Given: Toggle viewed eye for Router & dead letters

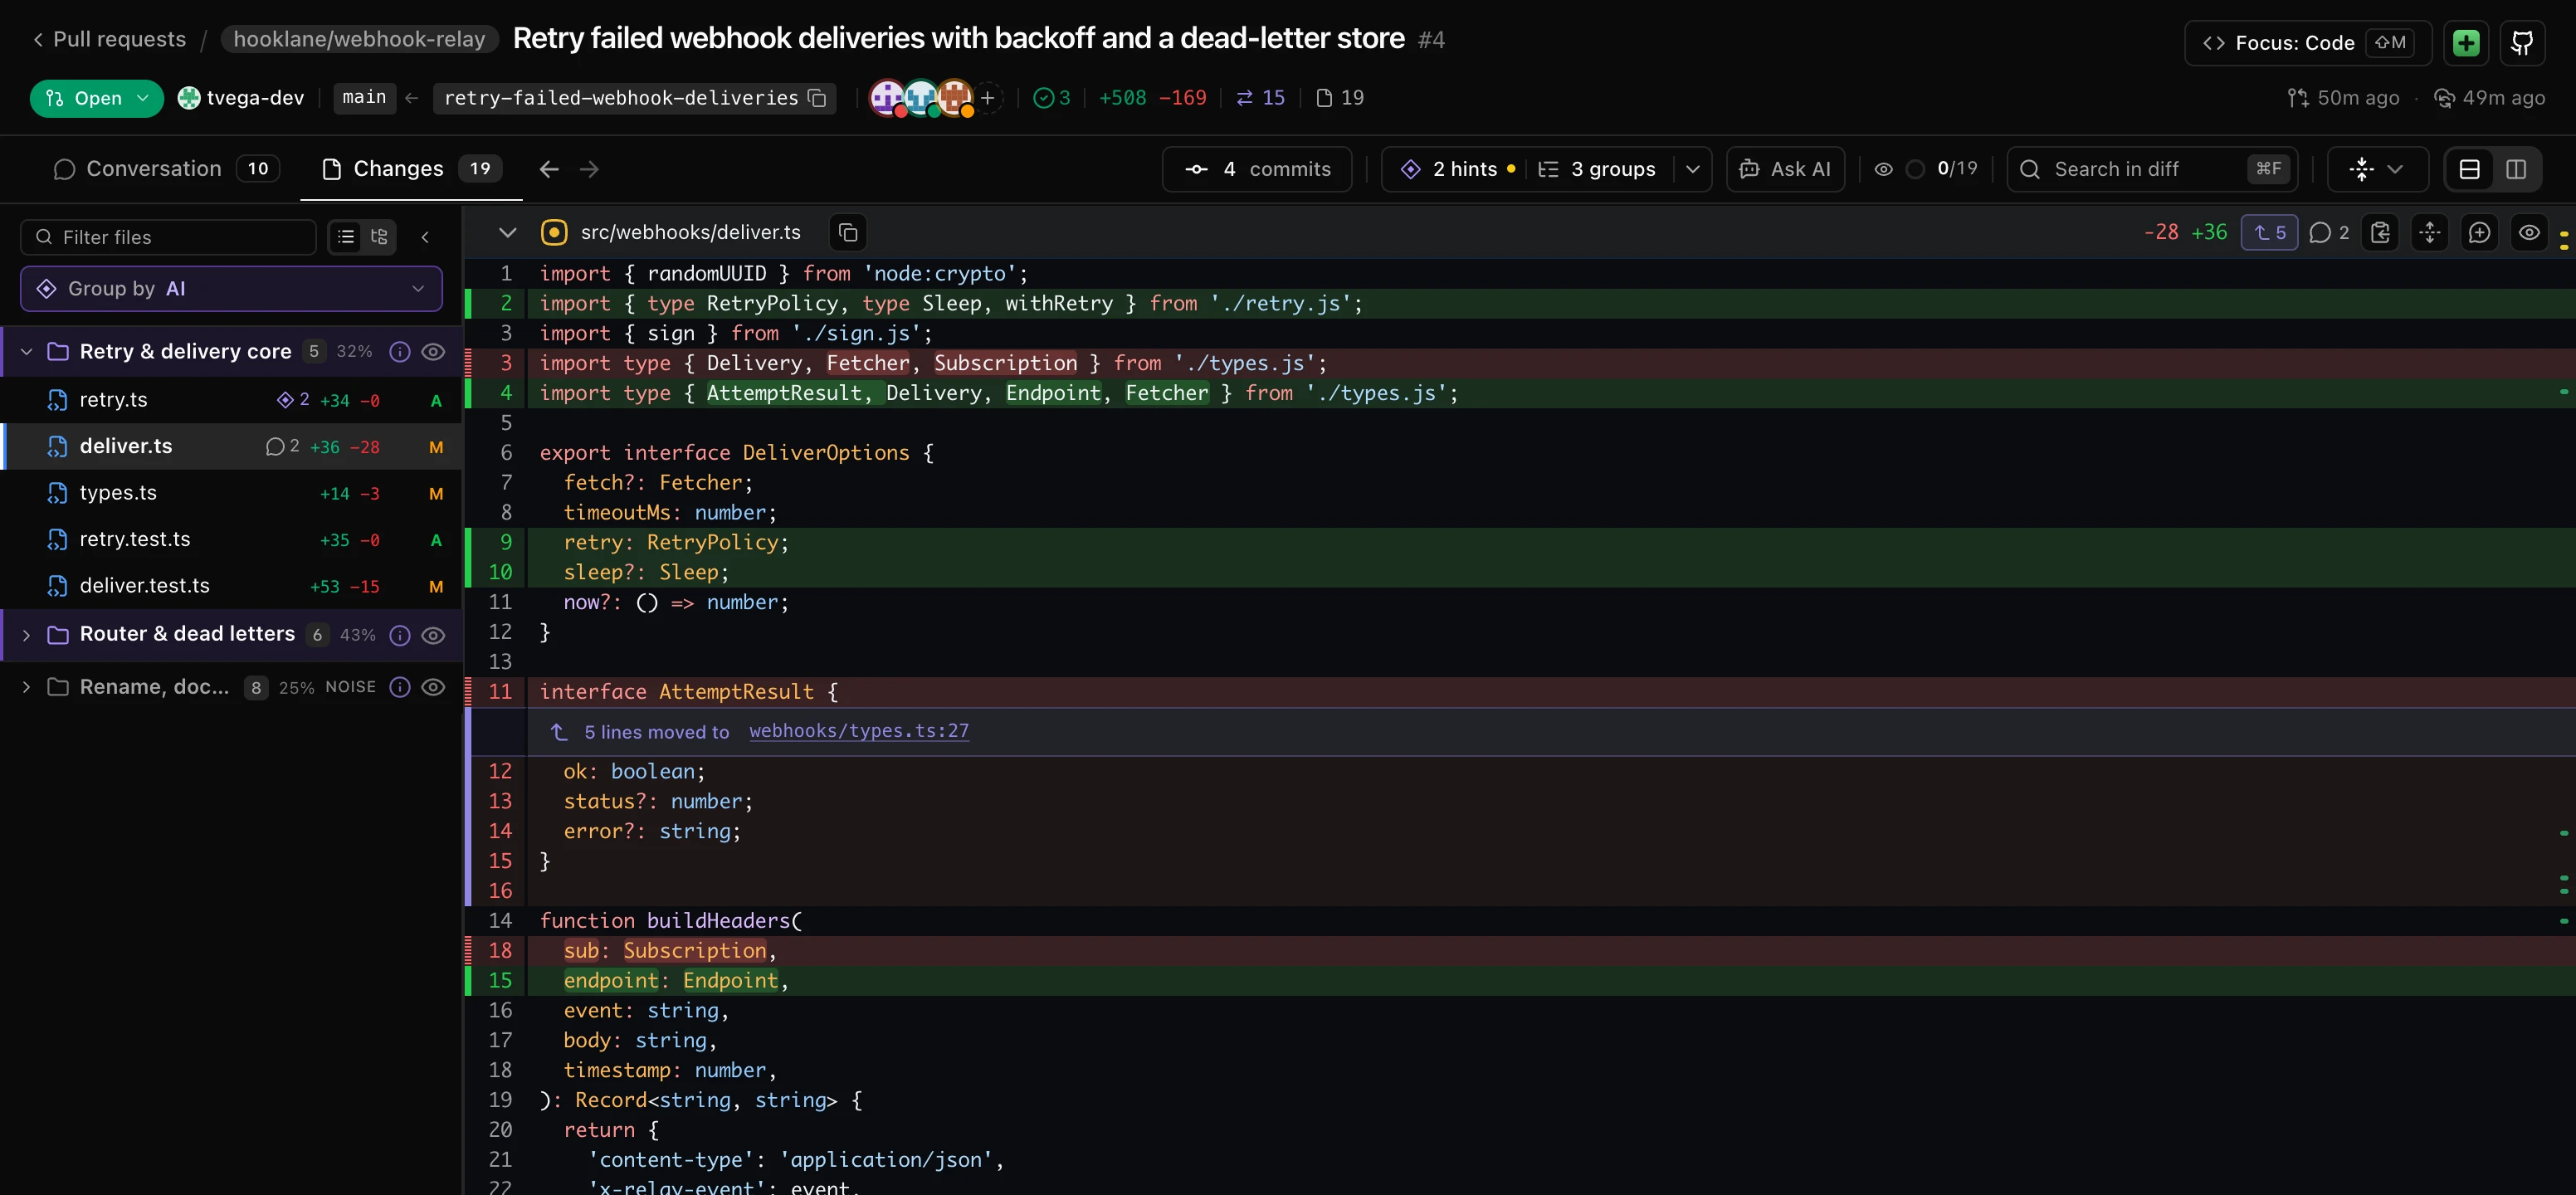Looking at the screenshot, I should point(433,635).
